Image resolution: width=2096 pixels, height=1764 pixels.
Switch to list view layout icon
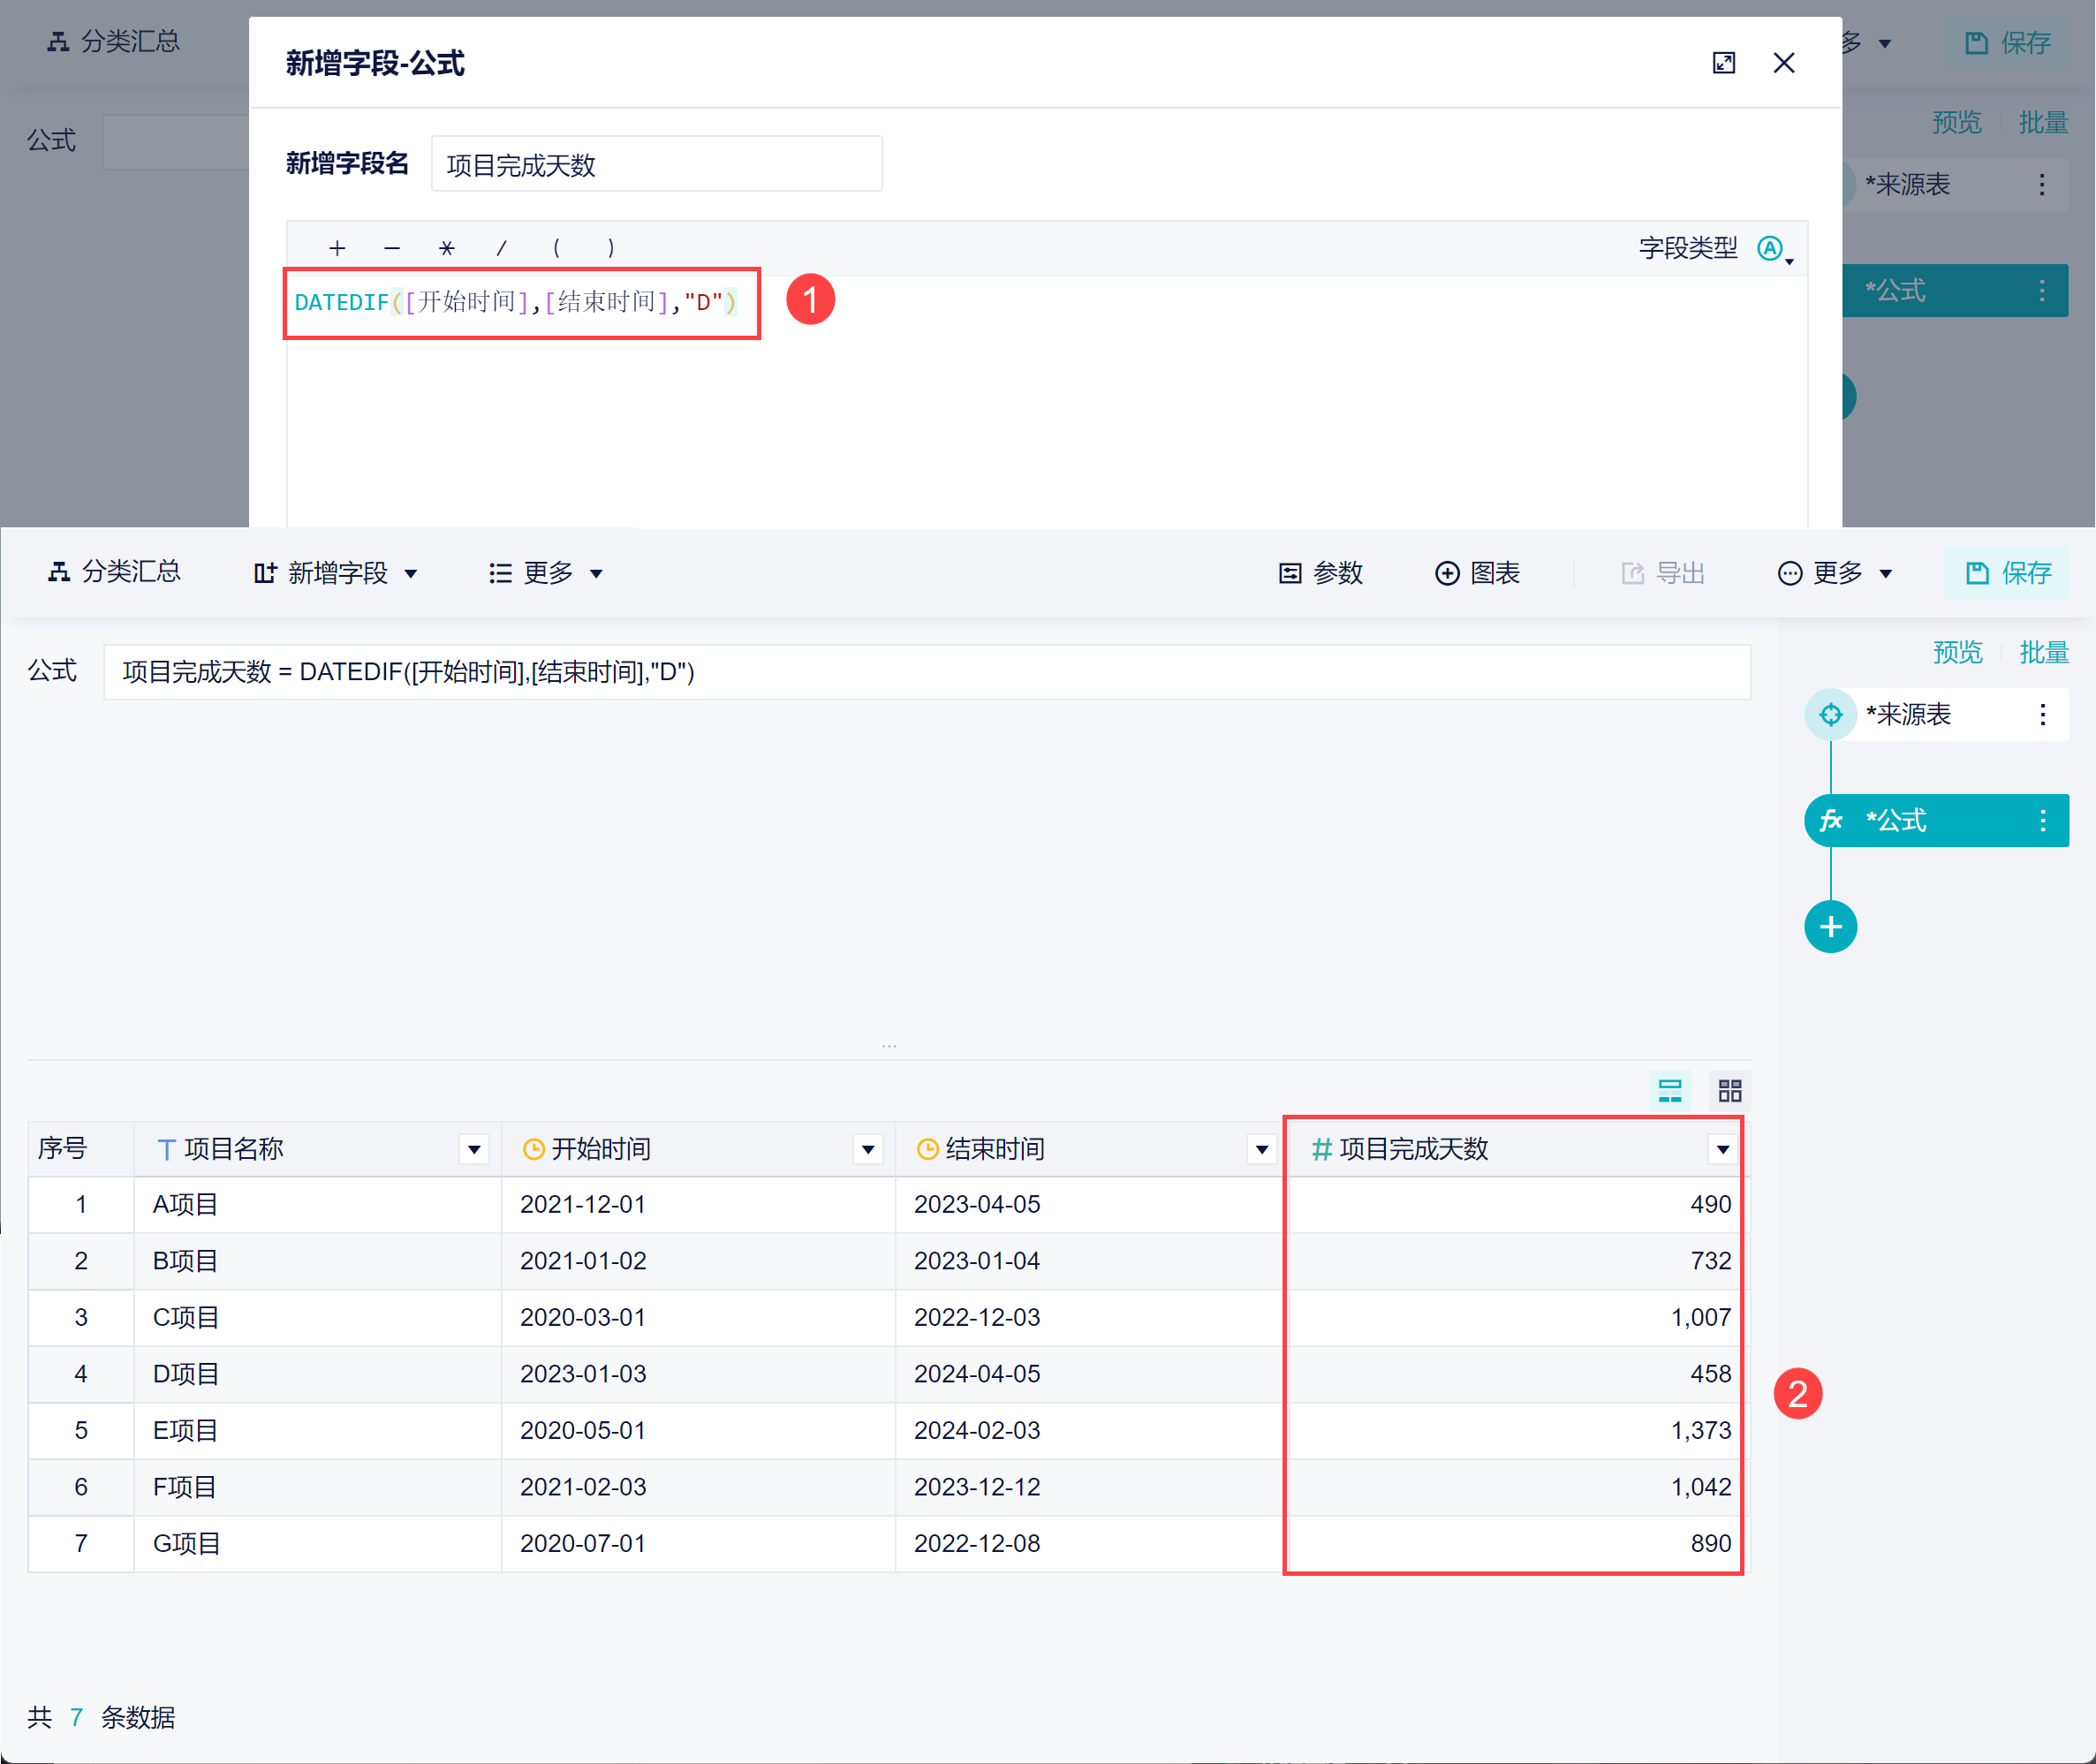1669,1090
